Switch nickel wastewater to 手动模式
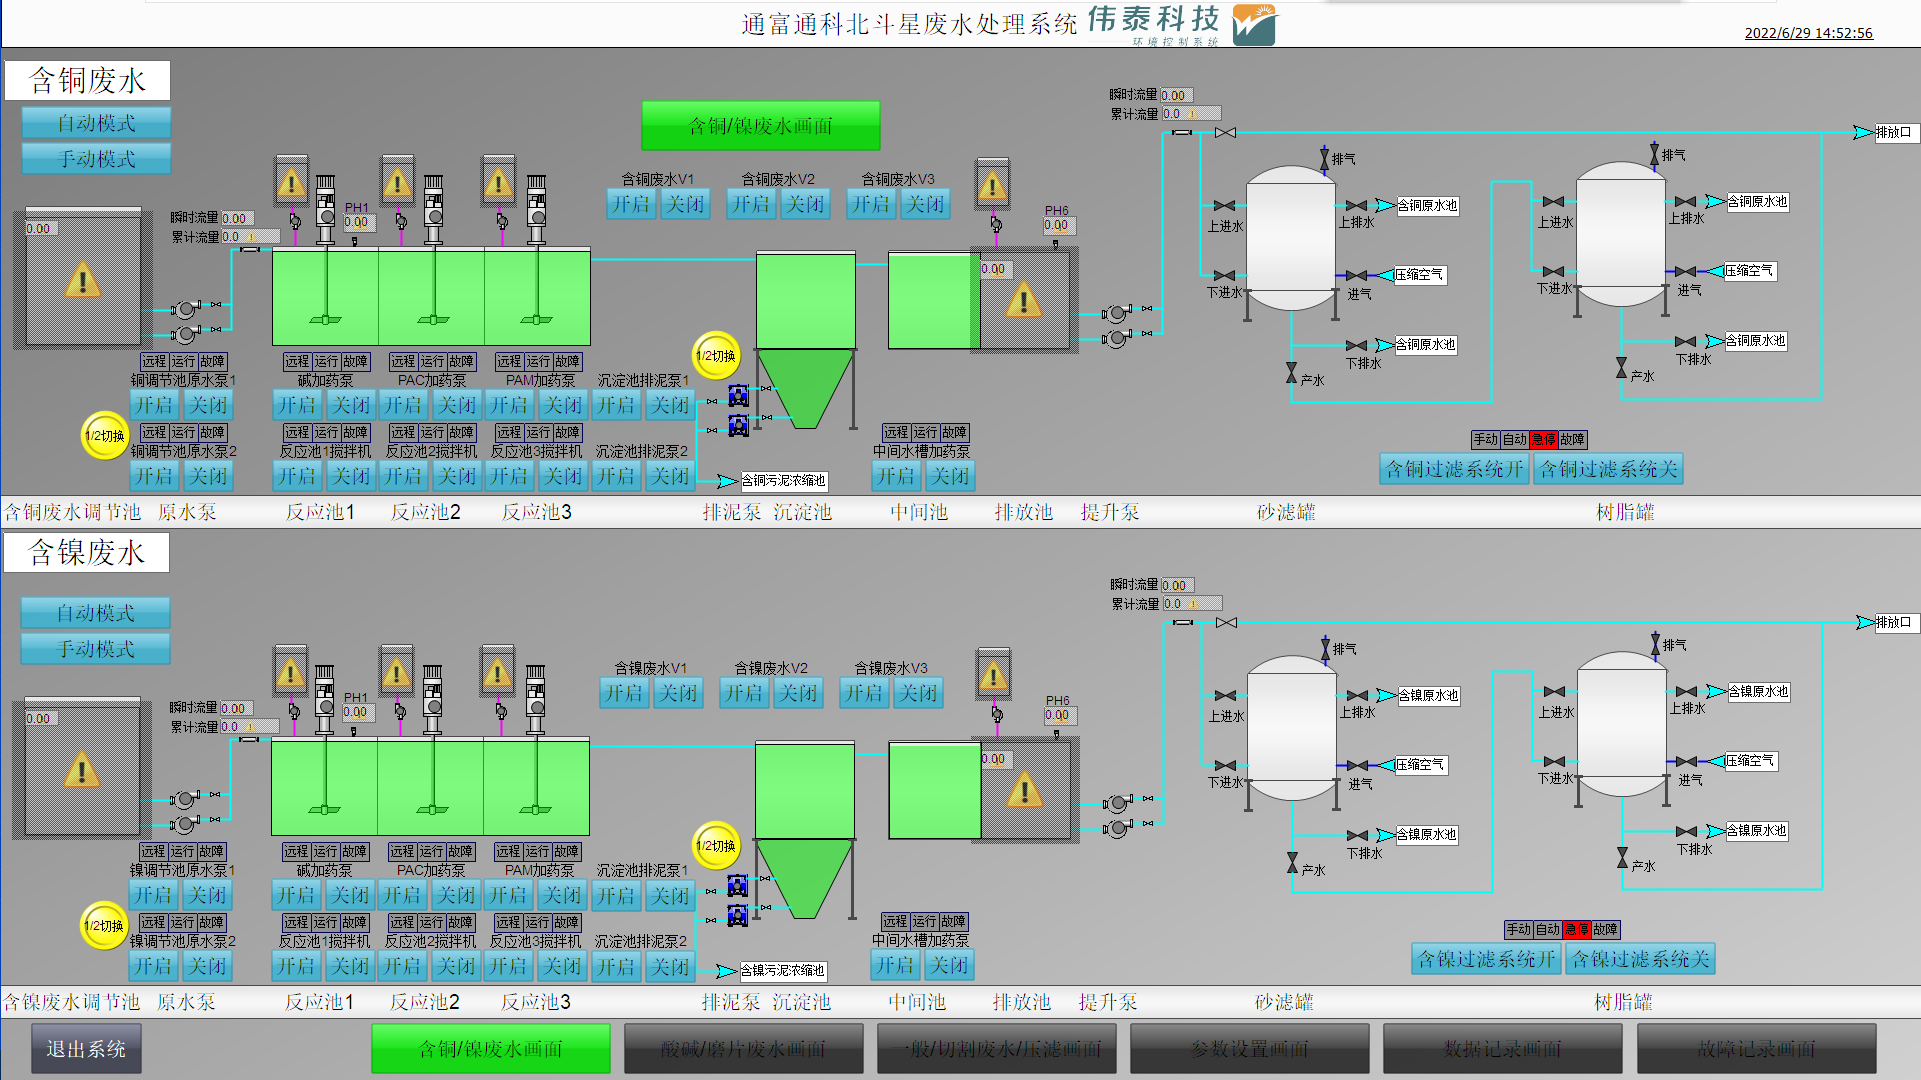This screenshot has height=1080, width=1921. [x=96, y=649]
